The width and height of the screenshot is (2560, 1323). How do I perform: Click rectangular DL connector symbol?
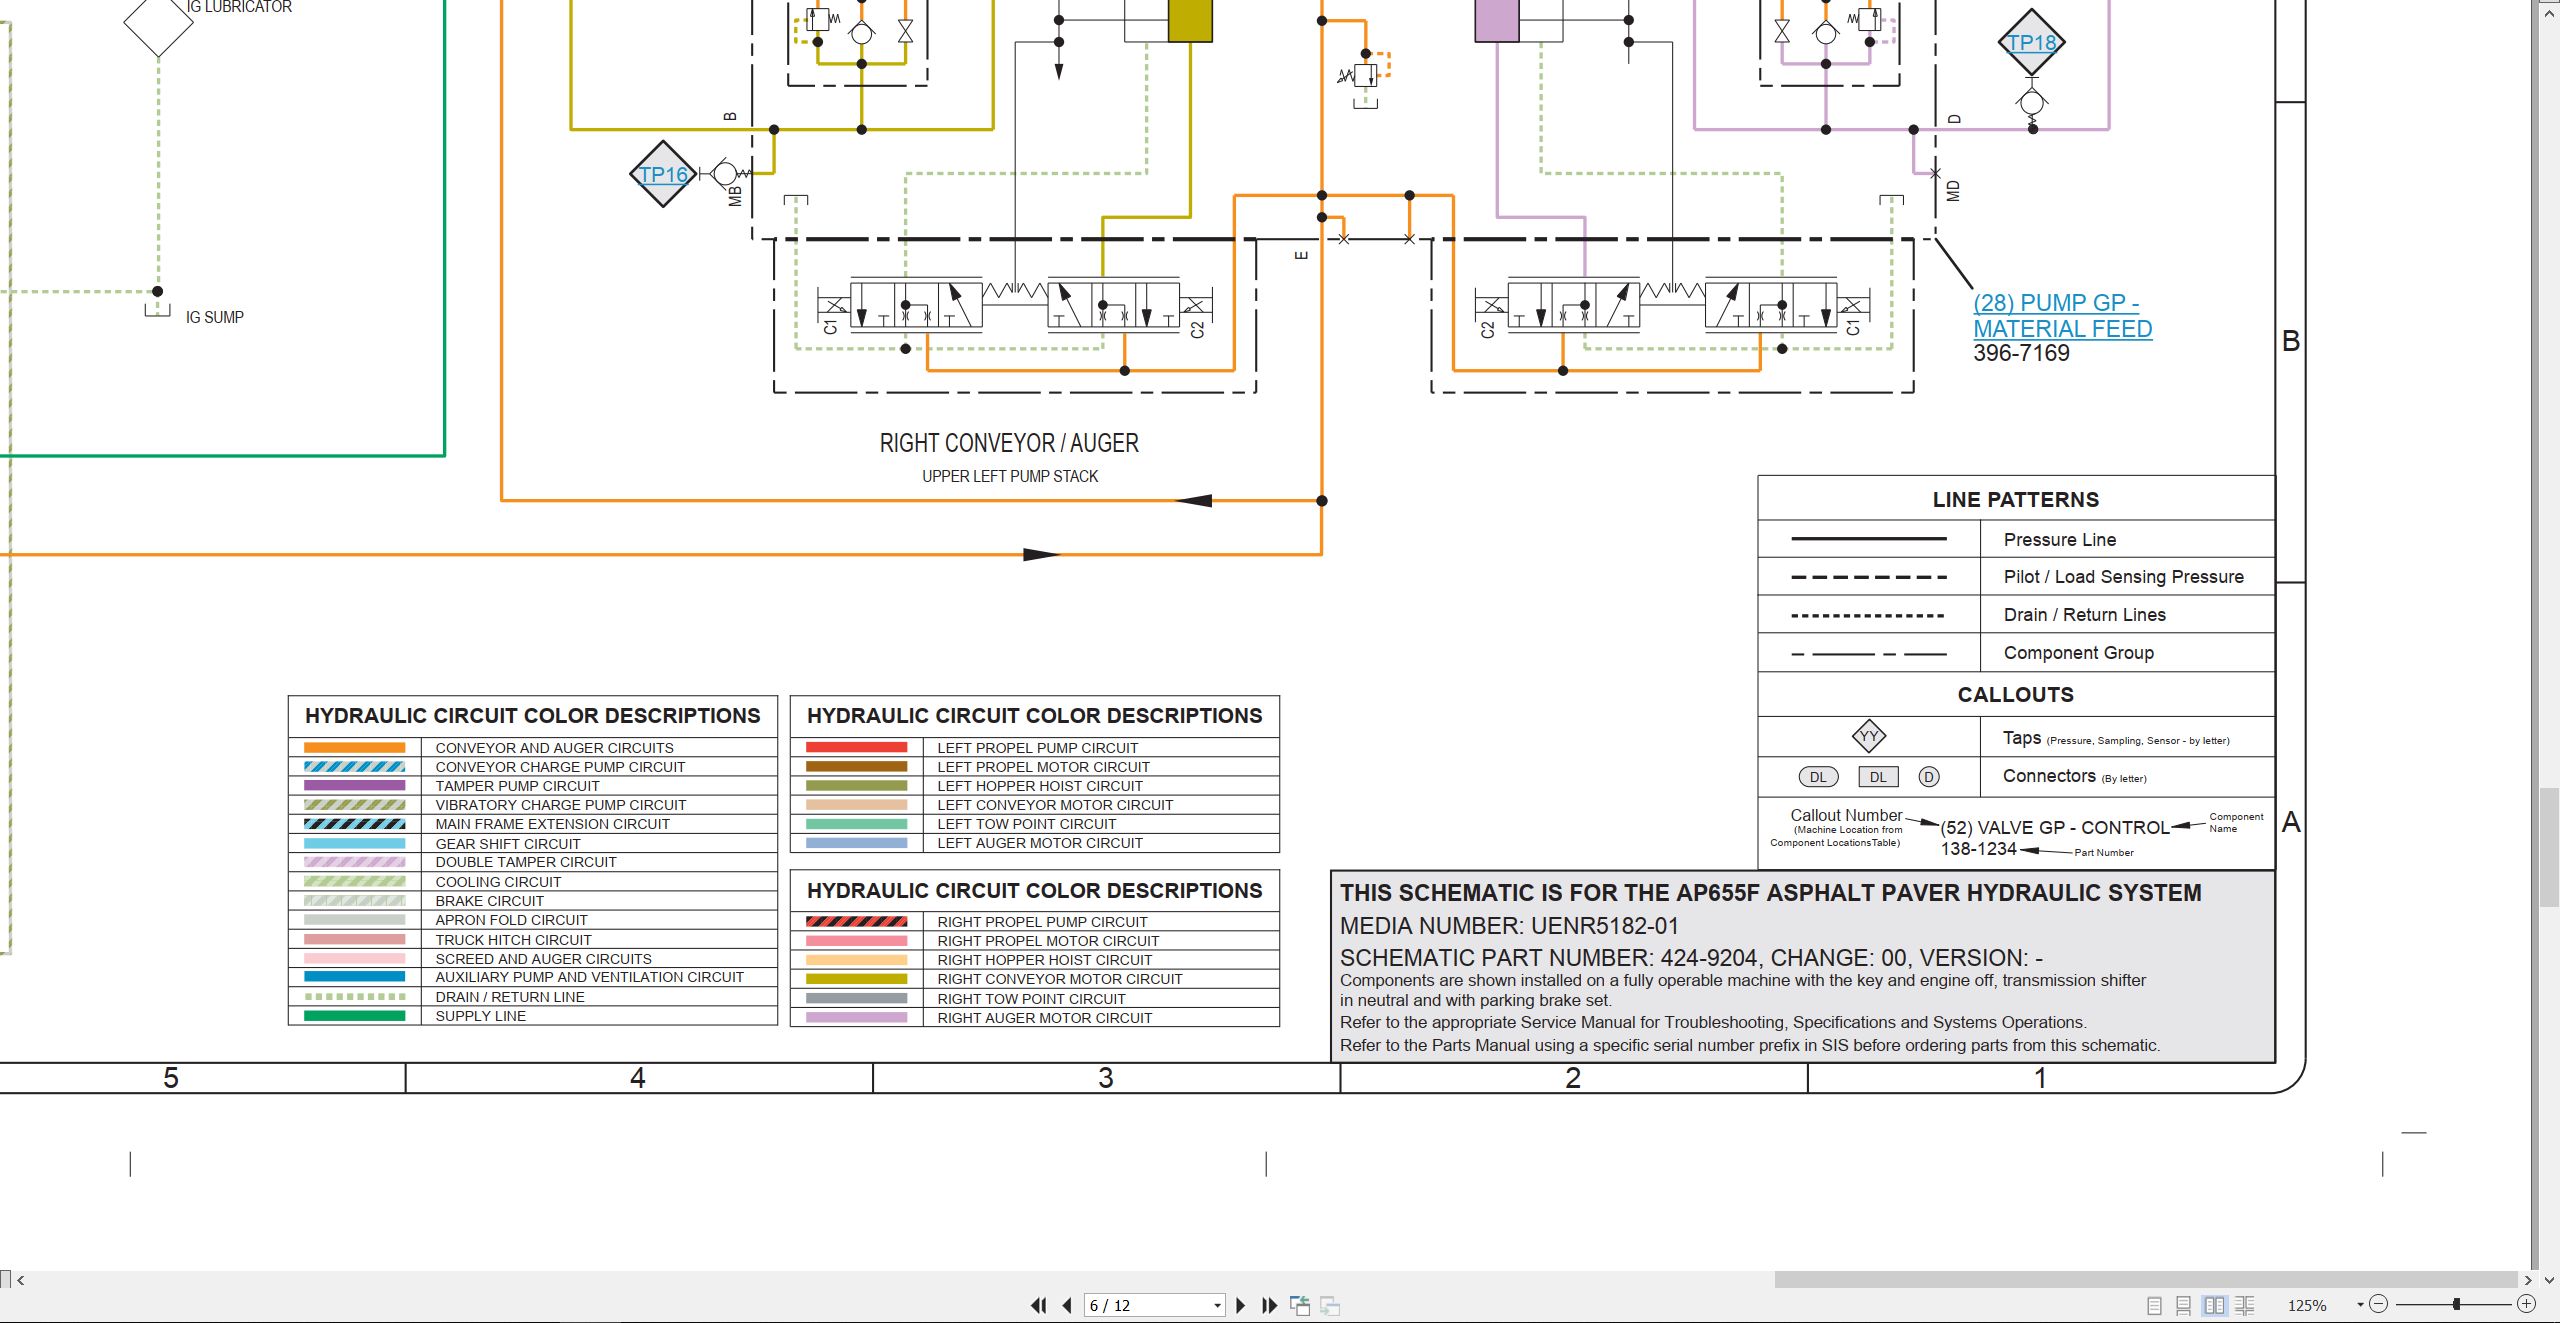point(1878,777)
